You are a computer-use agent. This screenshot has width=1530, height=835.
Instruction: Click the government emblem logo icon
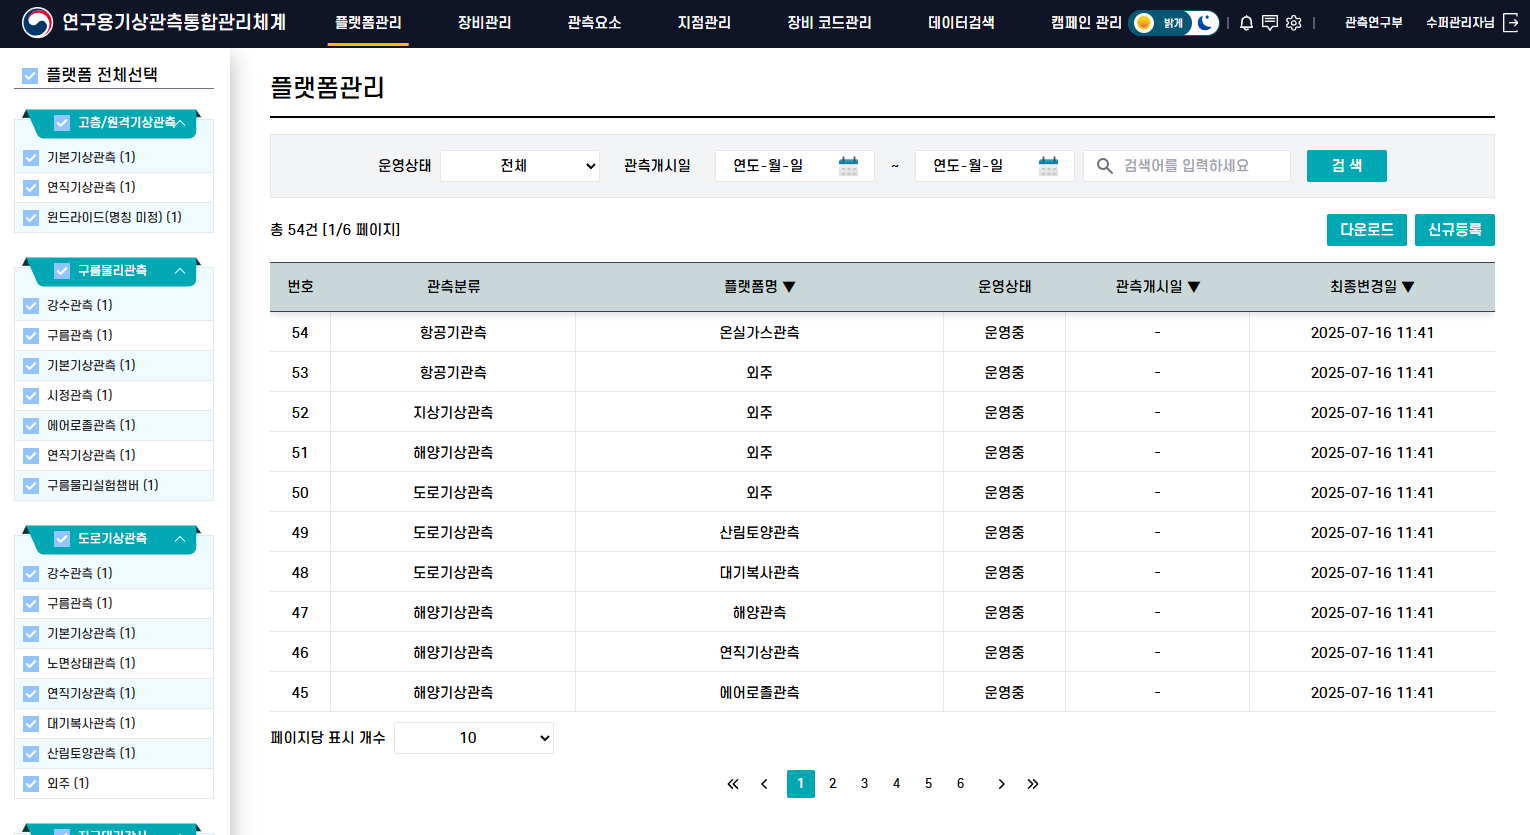(37, 22)
